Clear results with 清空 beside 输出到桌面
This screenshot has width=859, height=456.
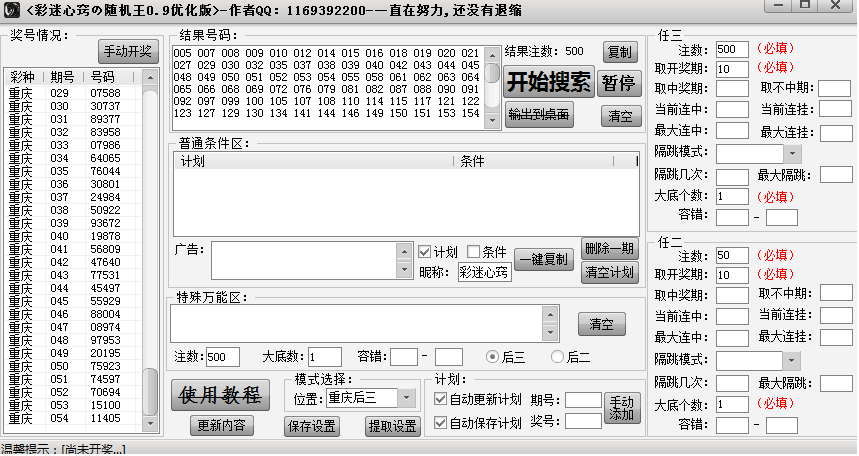621,116
